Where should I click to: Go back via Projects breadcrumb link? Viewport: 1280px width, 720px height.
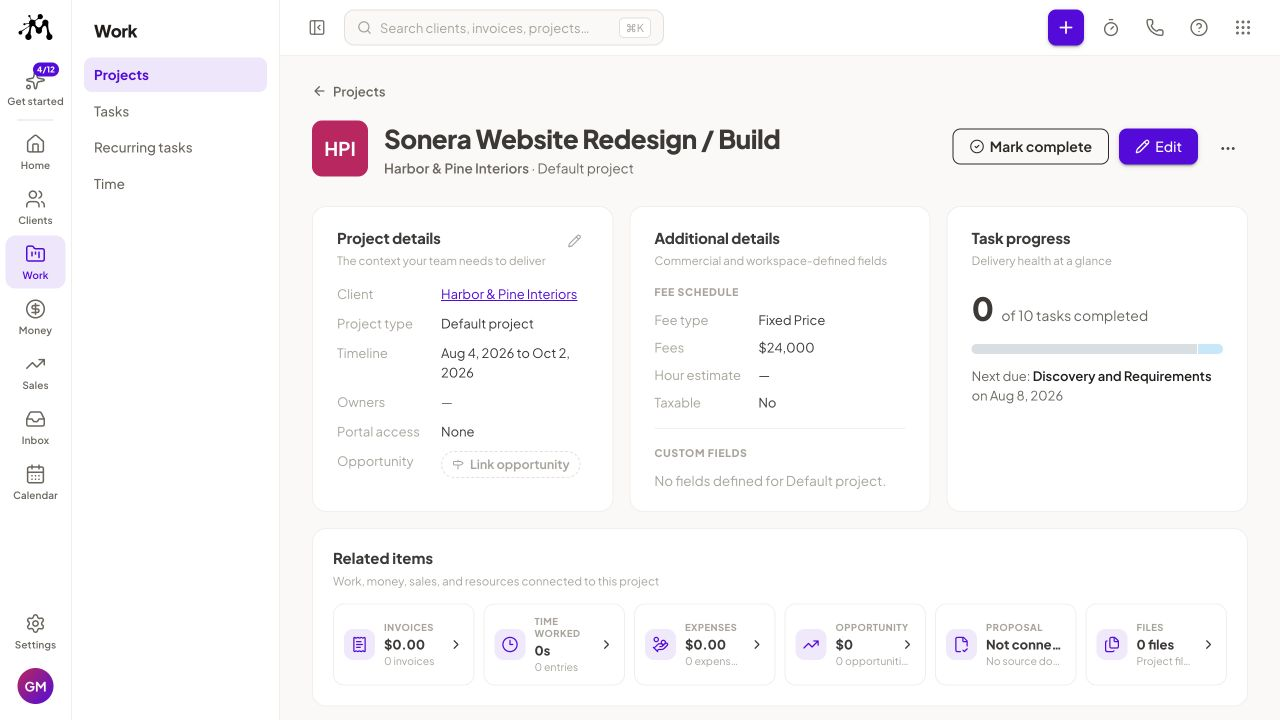(x=349, y=91)
